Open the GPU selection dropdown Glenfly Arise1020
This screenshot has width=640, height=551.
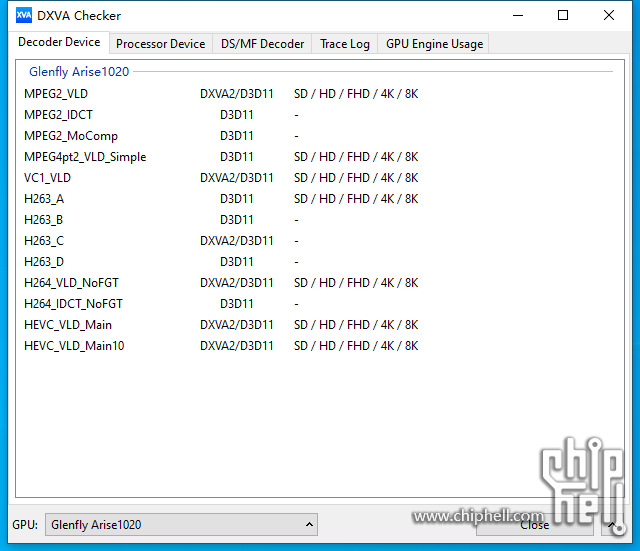coord(181,524)
